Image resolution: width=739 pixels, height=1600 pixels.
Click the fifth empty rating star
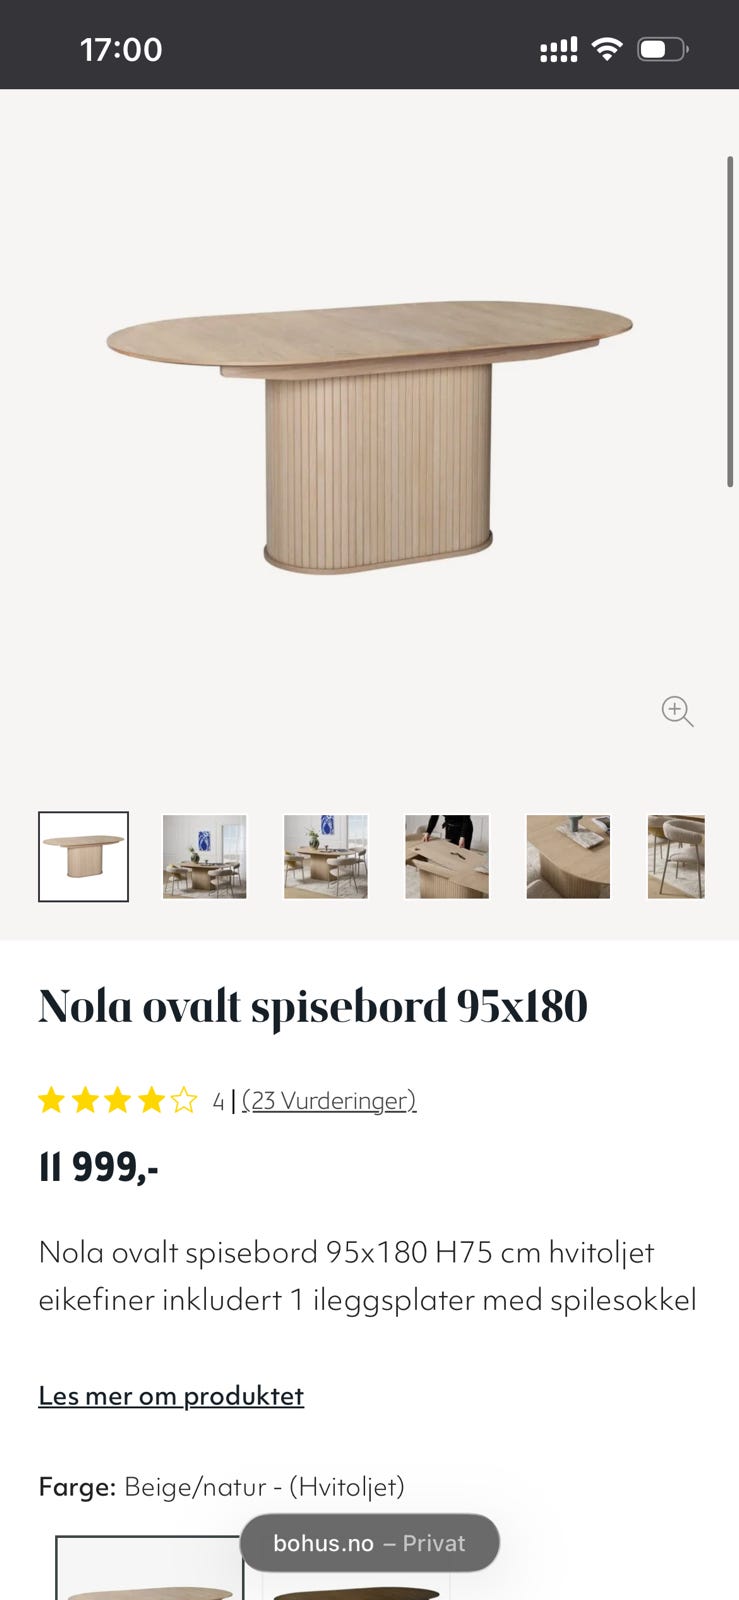point(184,1101)
